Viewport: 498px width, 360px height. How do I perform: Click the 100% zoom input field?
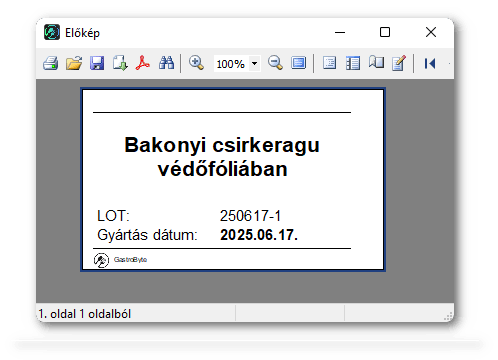tap(231, 64)
